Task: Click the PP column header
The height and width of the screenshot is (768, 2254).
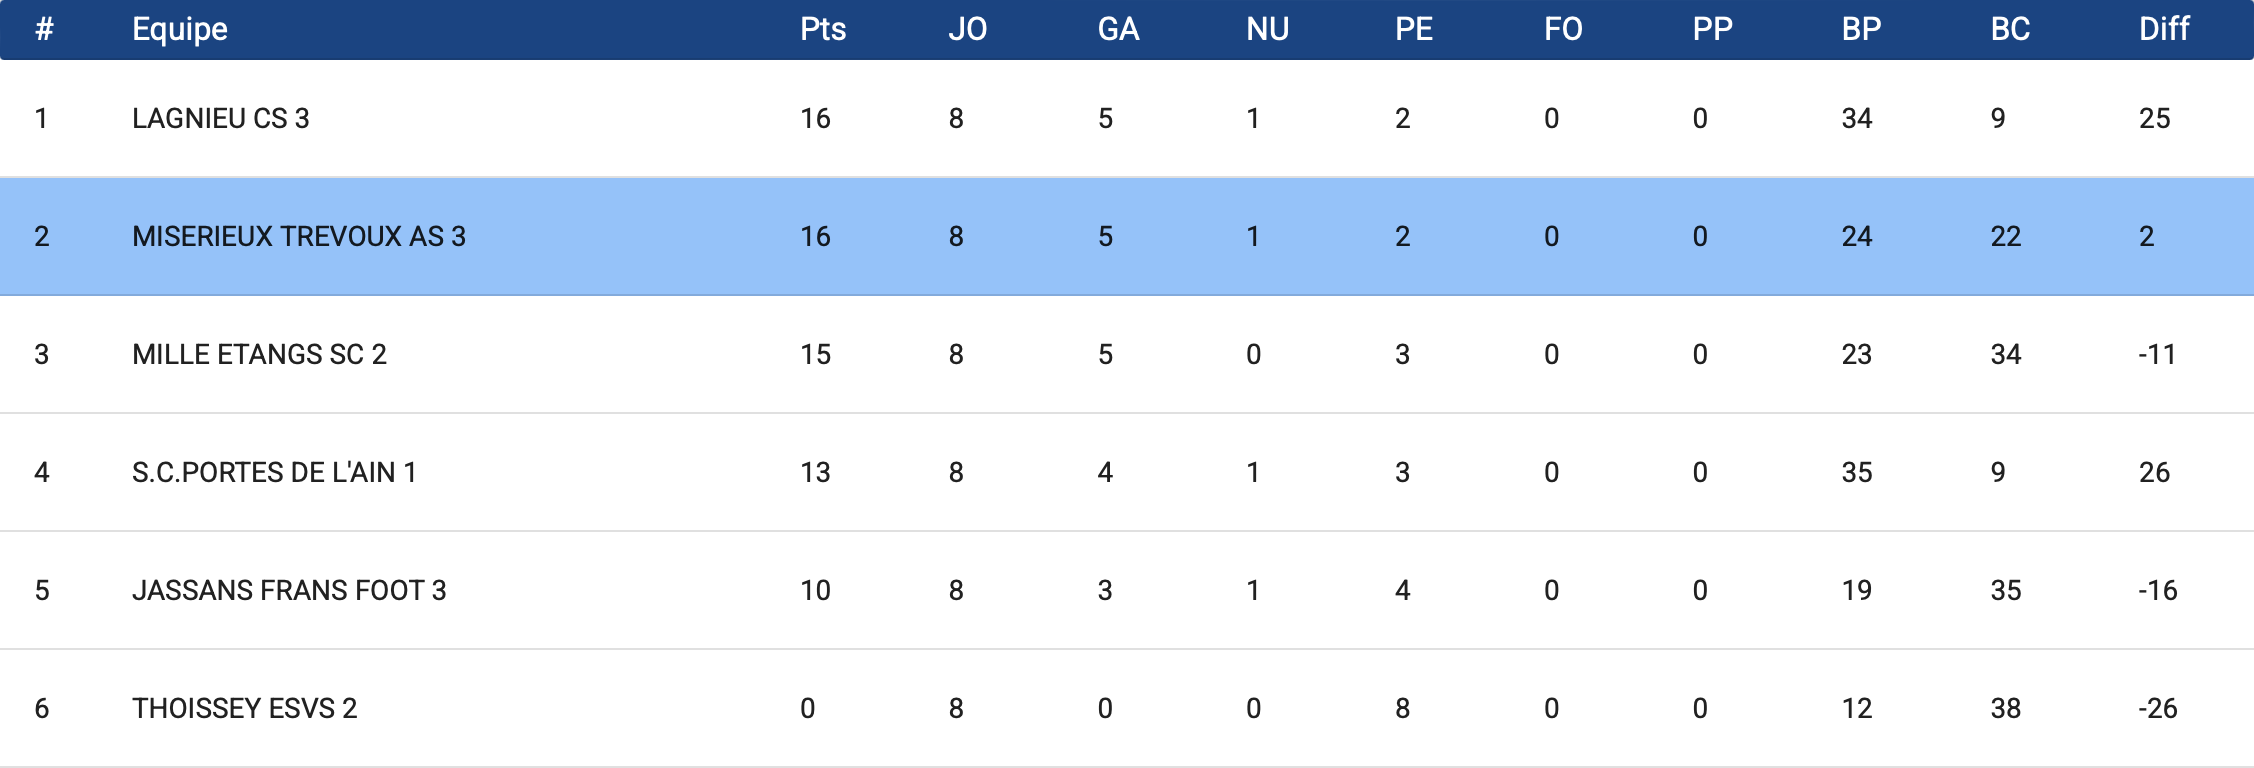Action: point(1712,29)
